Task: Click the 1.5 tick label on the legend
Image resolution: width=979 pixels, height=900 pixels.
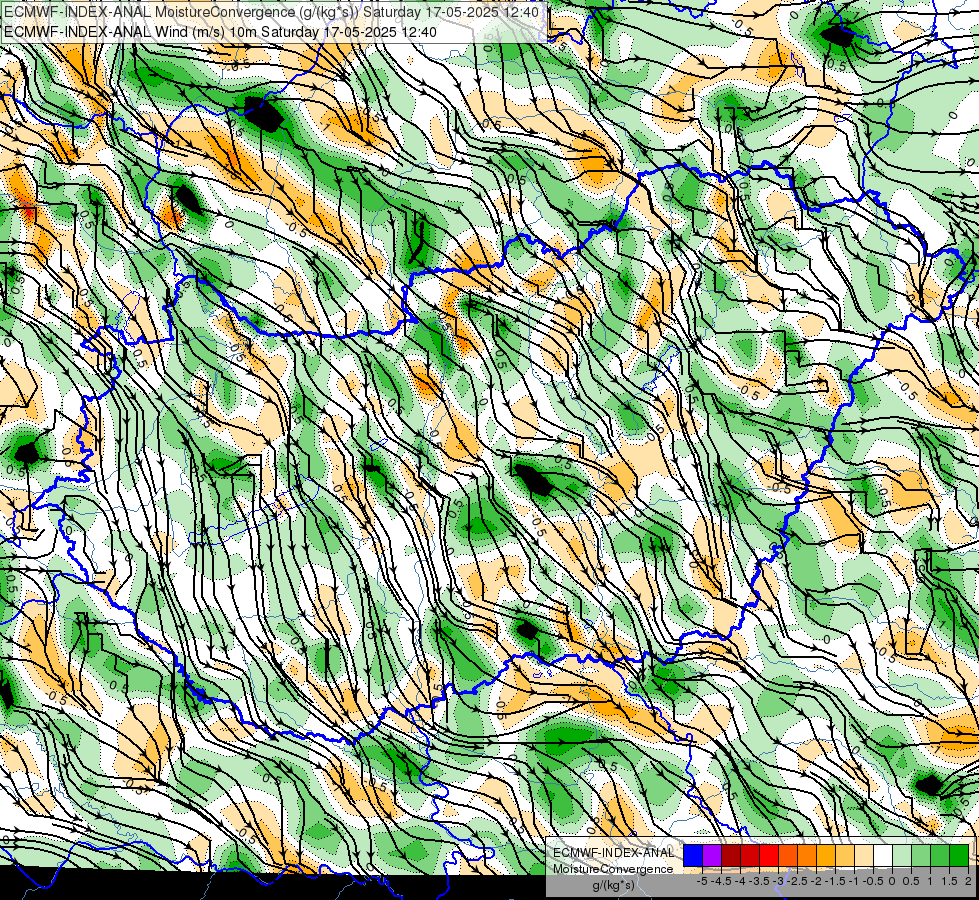Action: pos(949,881)
